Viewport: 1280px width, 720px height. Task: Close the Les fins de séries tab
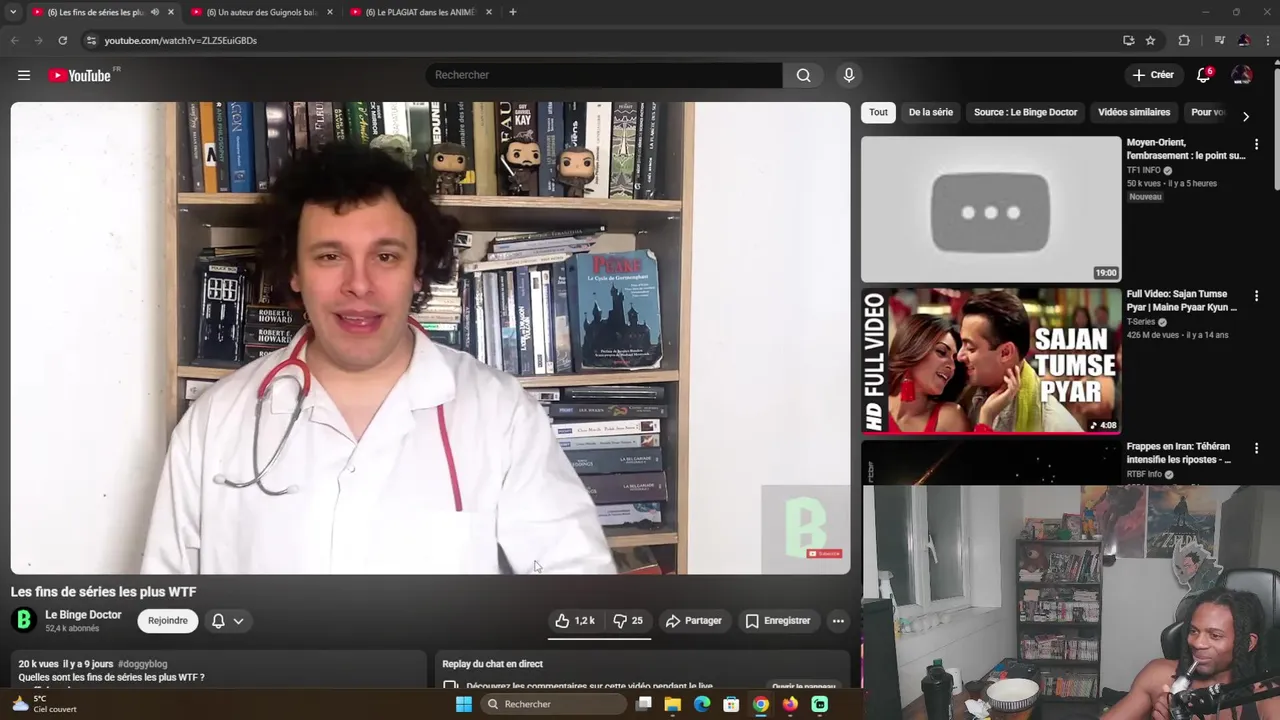tap(171, 12)
